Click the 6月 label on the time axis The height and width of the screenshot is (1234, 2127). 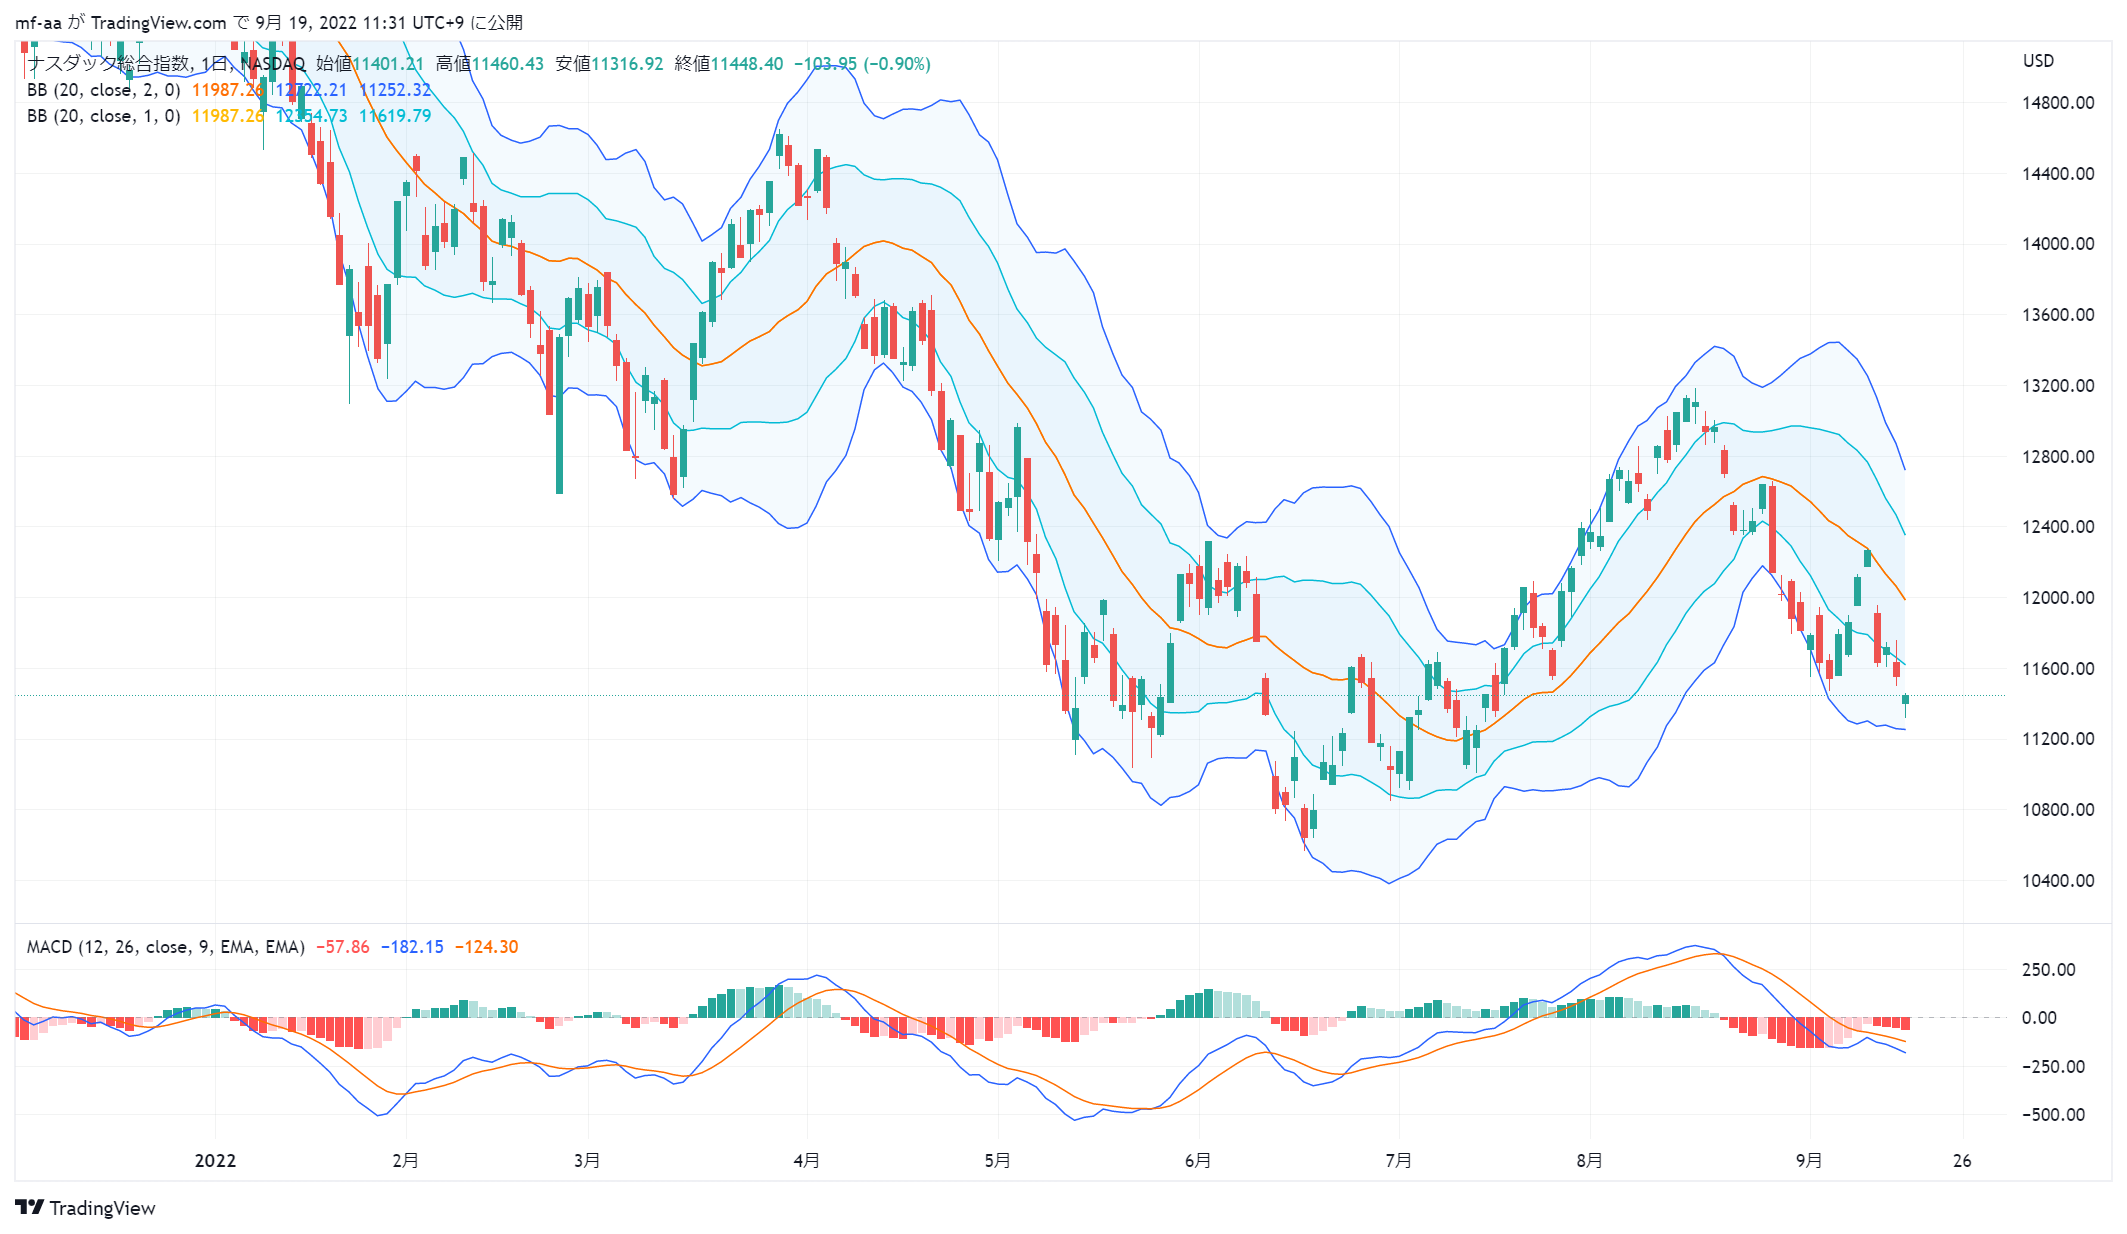tap(1198, 1161)
